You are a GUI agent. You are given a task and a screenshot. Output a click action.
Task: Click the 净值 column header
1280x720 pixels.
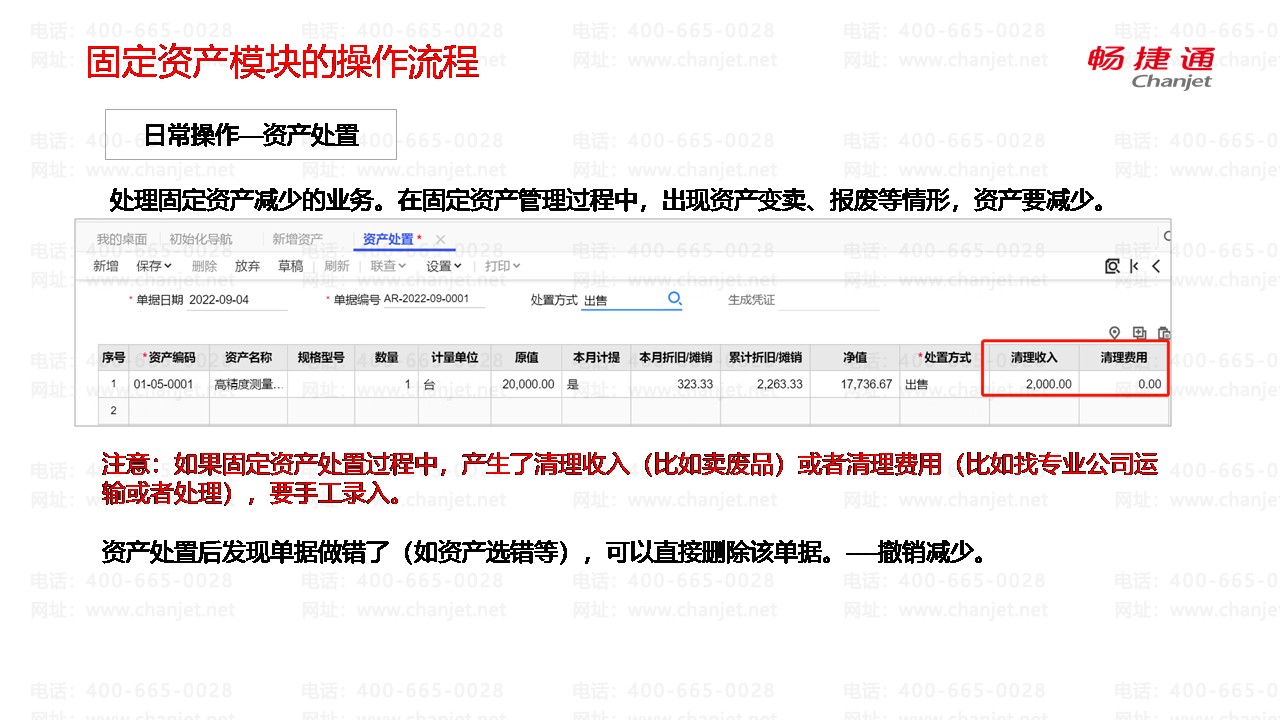point(855,357)
